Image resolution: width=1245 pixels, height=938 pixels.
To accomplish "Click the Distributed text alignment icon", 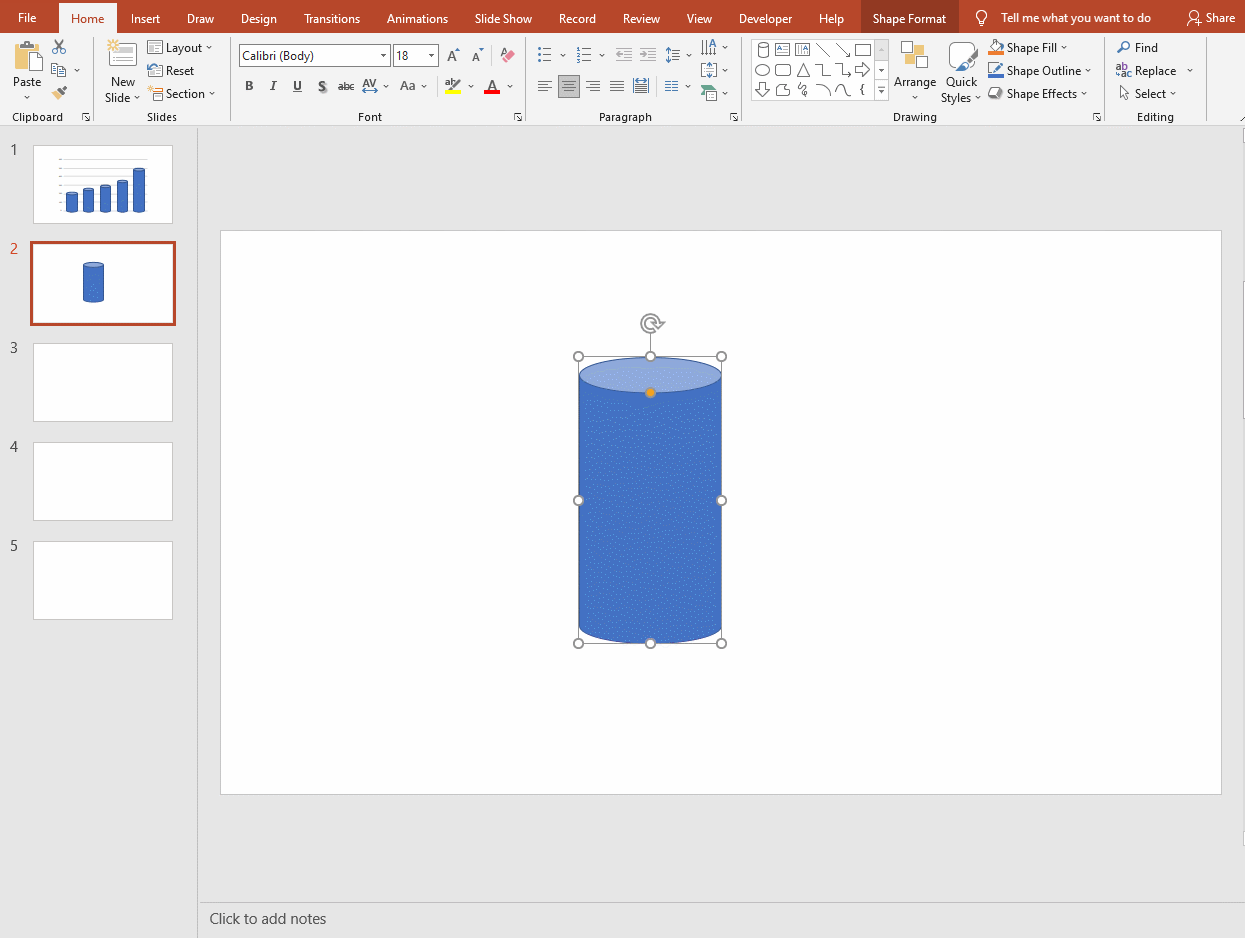I will [641, 86].
